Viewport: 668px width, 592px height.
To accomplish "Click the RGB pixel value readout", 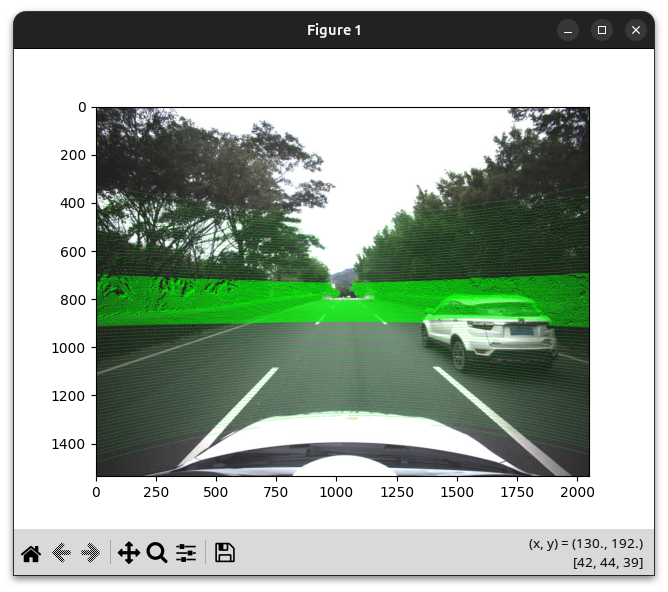I will click(x=607, y=563).
